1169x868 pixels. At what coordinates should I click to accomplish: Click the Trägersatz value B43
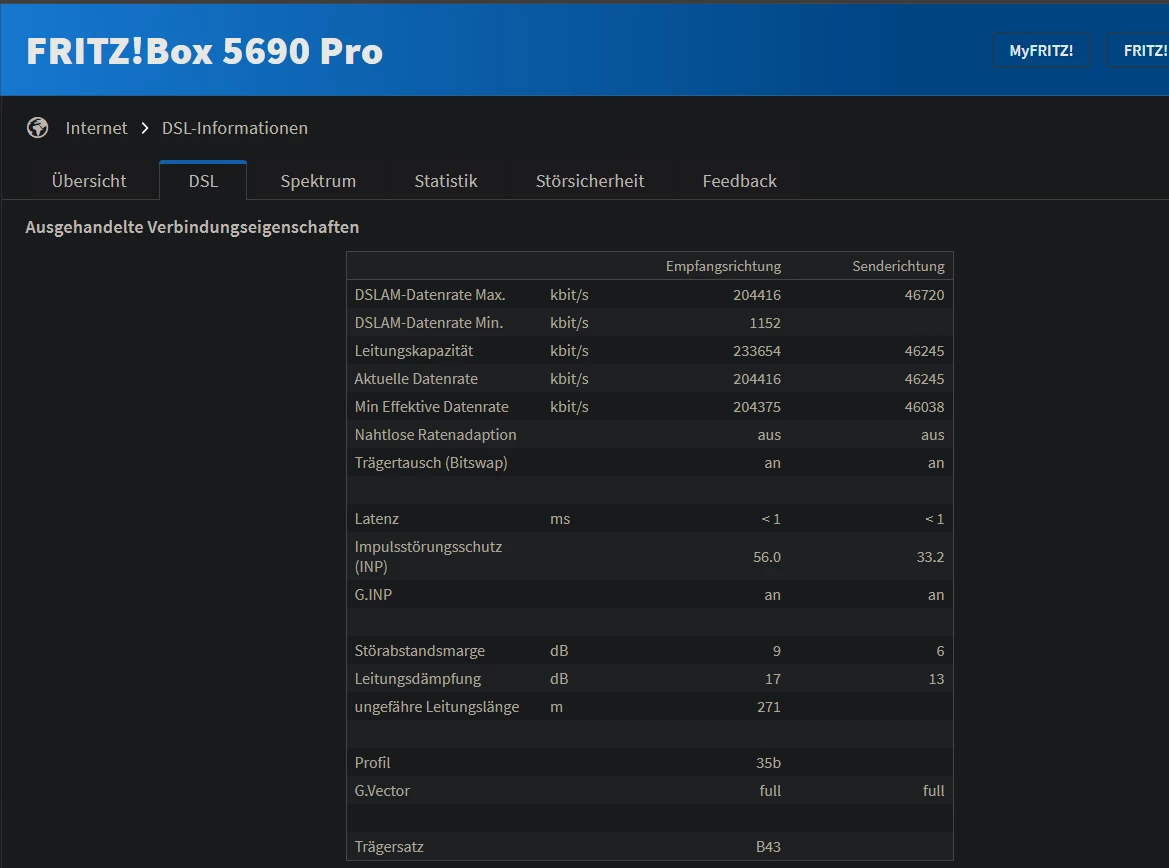pos(769,847)
